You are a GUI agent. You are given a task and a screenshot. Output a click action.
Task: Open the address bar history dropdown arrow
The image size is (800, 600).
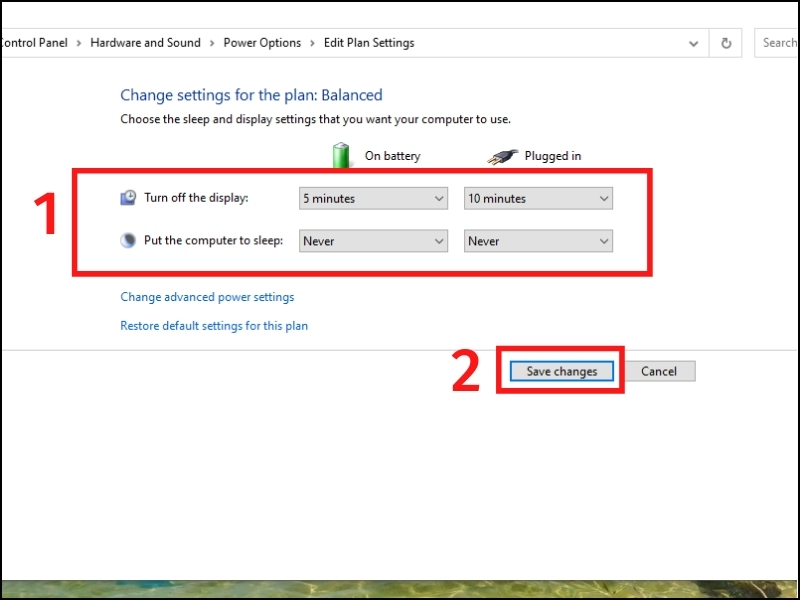(694, 43)
